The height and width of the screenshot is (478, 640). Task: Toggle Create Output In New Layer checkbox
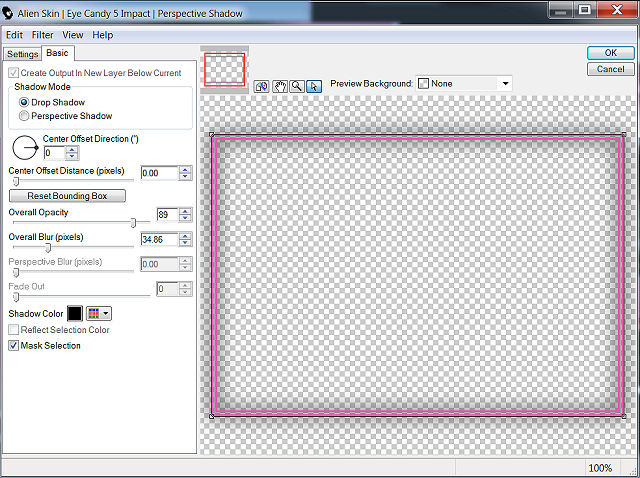click(x=13, y=73)
